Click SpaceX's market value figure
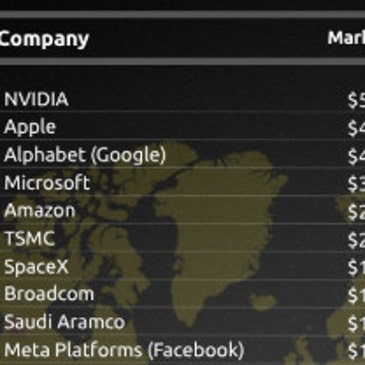 click(x=356, y=267)
